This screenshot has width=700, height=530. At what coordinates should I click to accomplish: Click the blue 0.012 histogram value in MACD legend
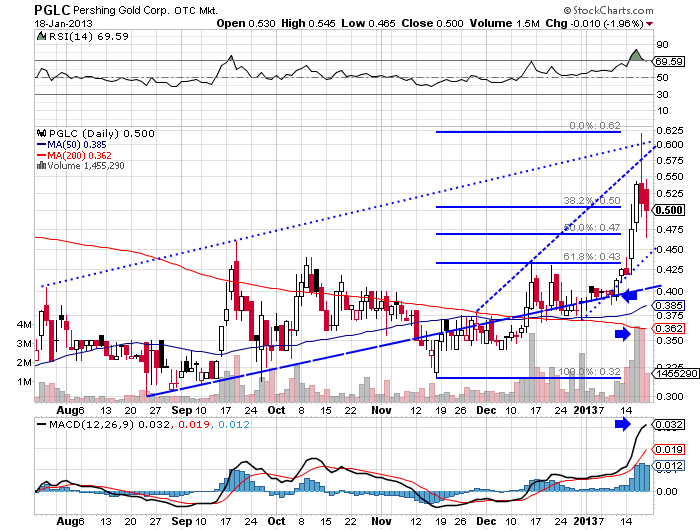click(234, 424)
